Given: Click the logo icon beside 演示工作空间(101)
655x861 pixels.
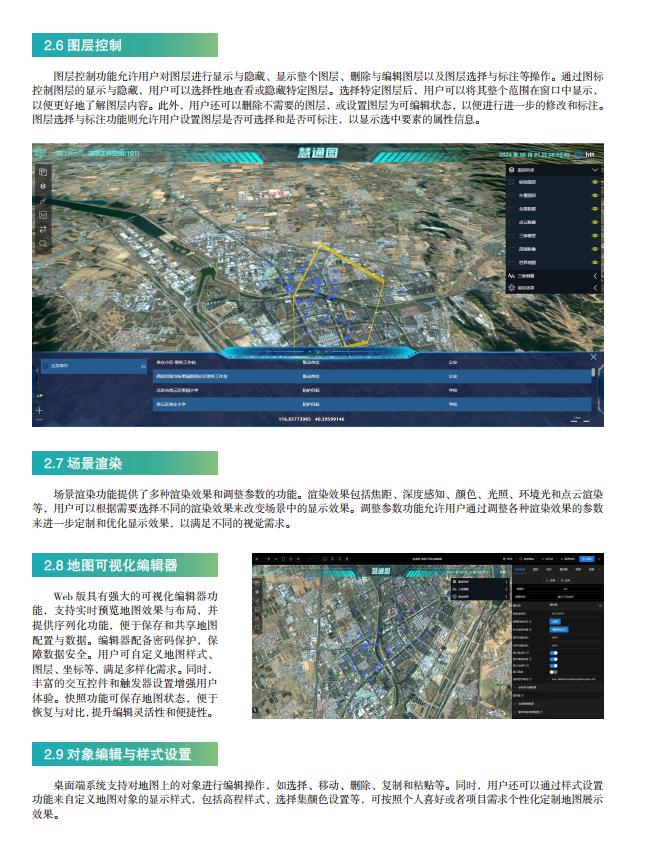Looking at the screenshot, I should pyautogui.click(x=40, y=153).
